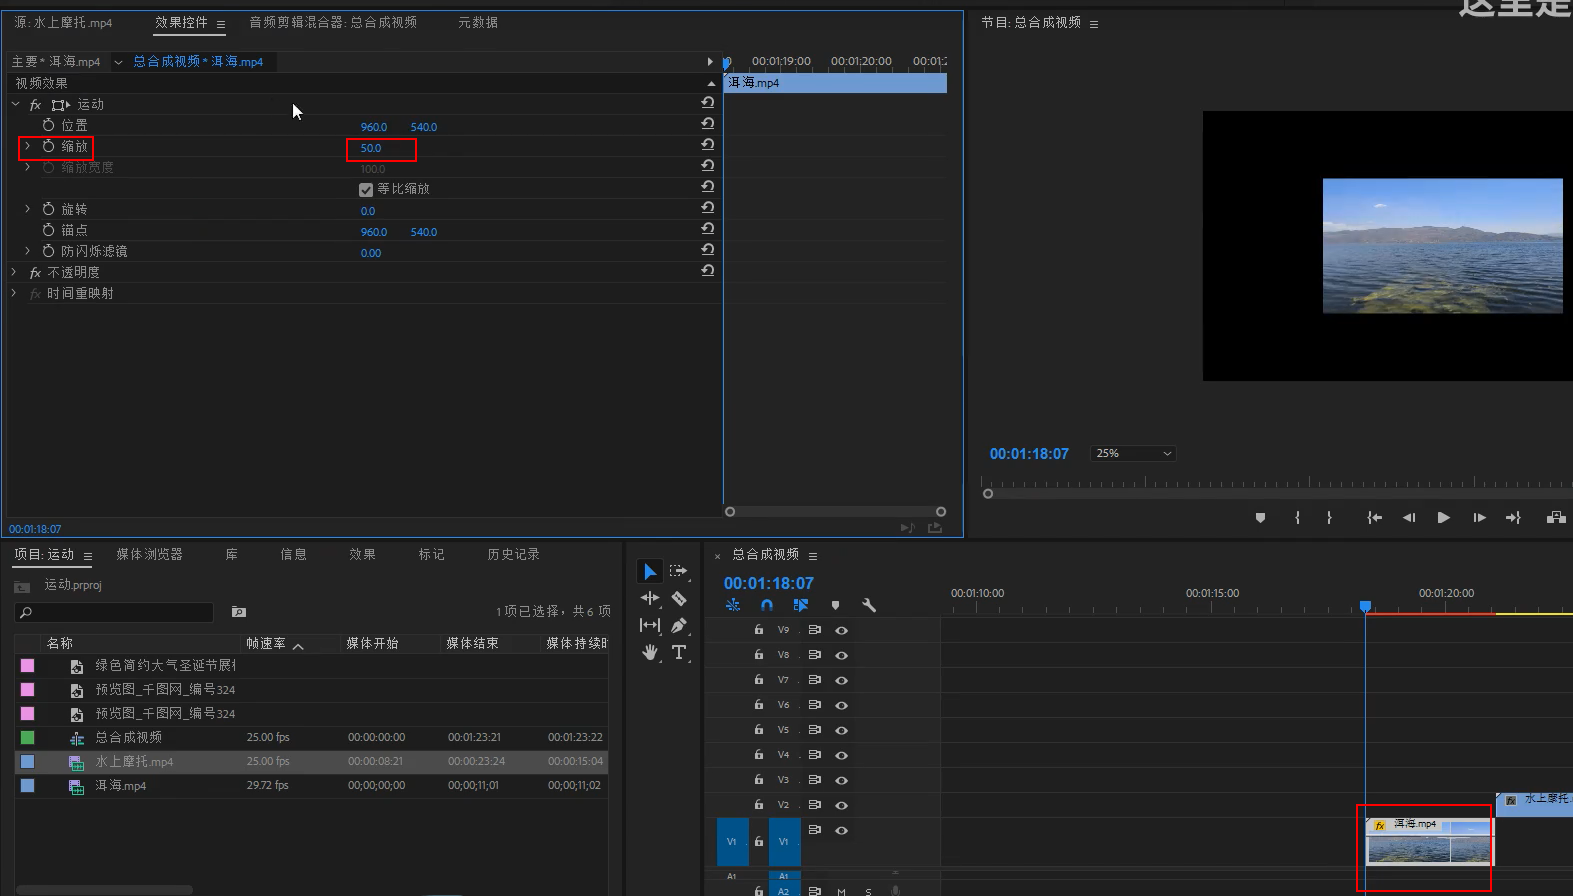Reset the 缩放 scale parameter
The width and height of the screenshot is (1573, 896).
tap(708, 144)
